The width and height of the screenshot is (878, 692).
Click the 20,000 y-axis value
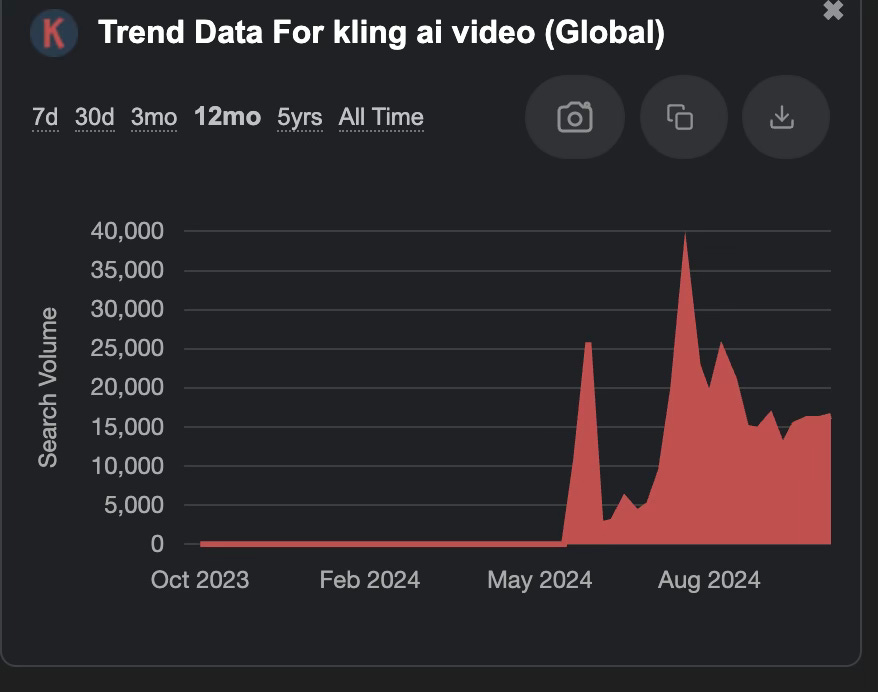point(127,387)
